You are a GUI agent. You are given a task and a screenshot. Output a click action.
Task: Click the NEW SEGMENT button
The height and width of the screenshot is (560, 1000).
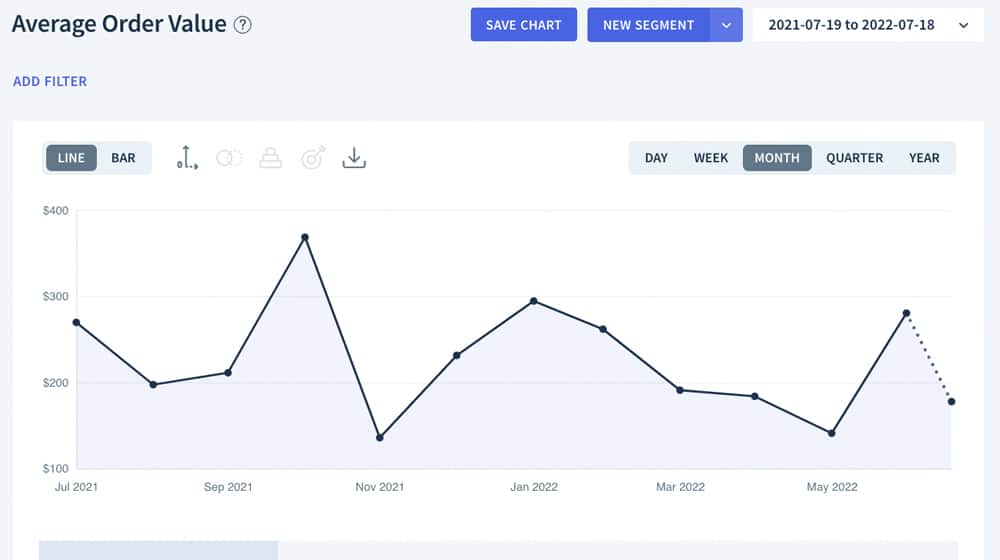(x=648, y=25)
